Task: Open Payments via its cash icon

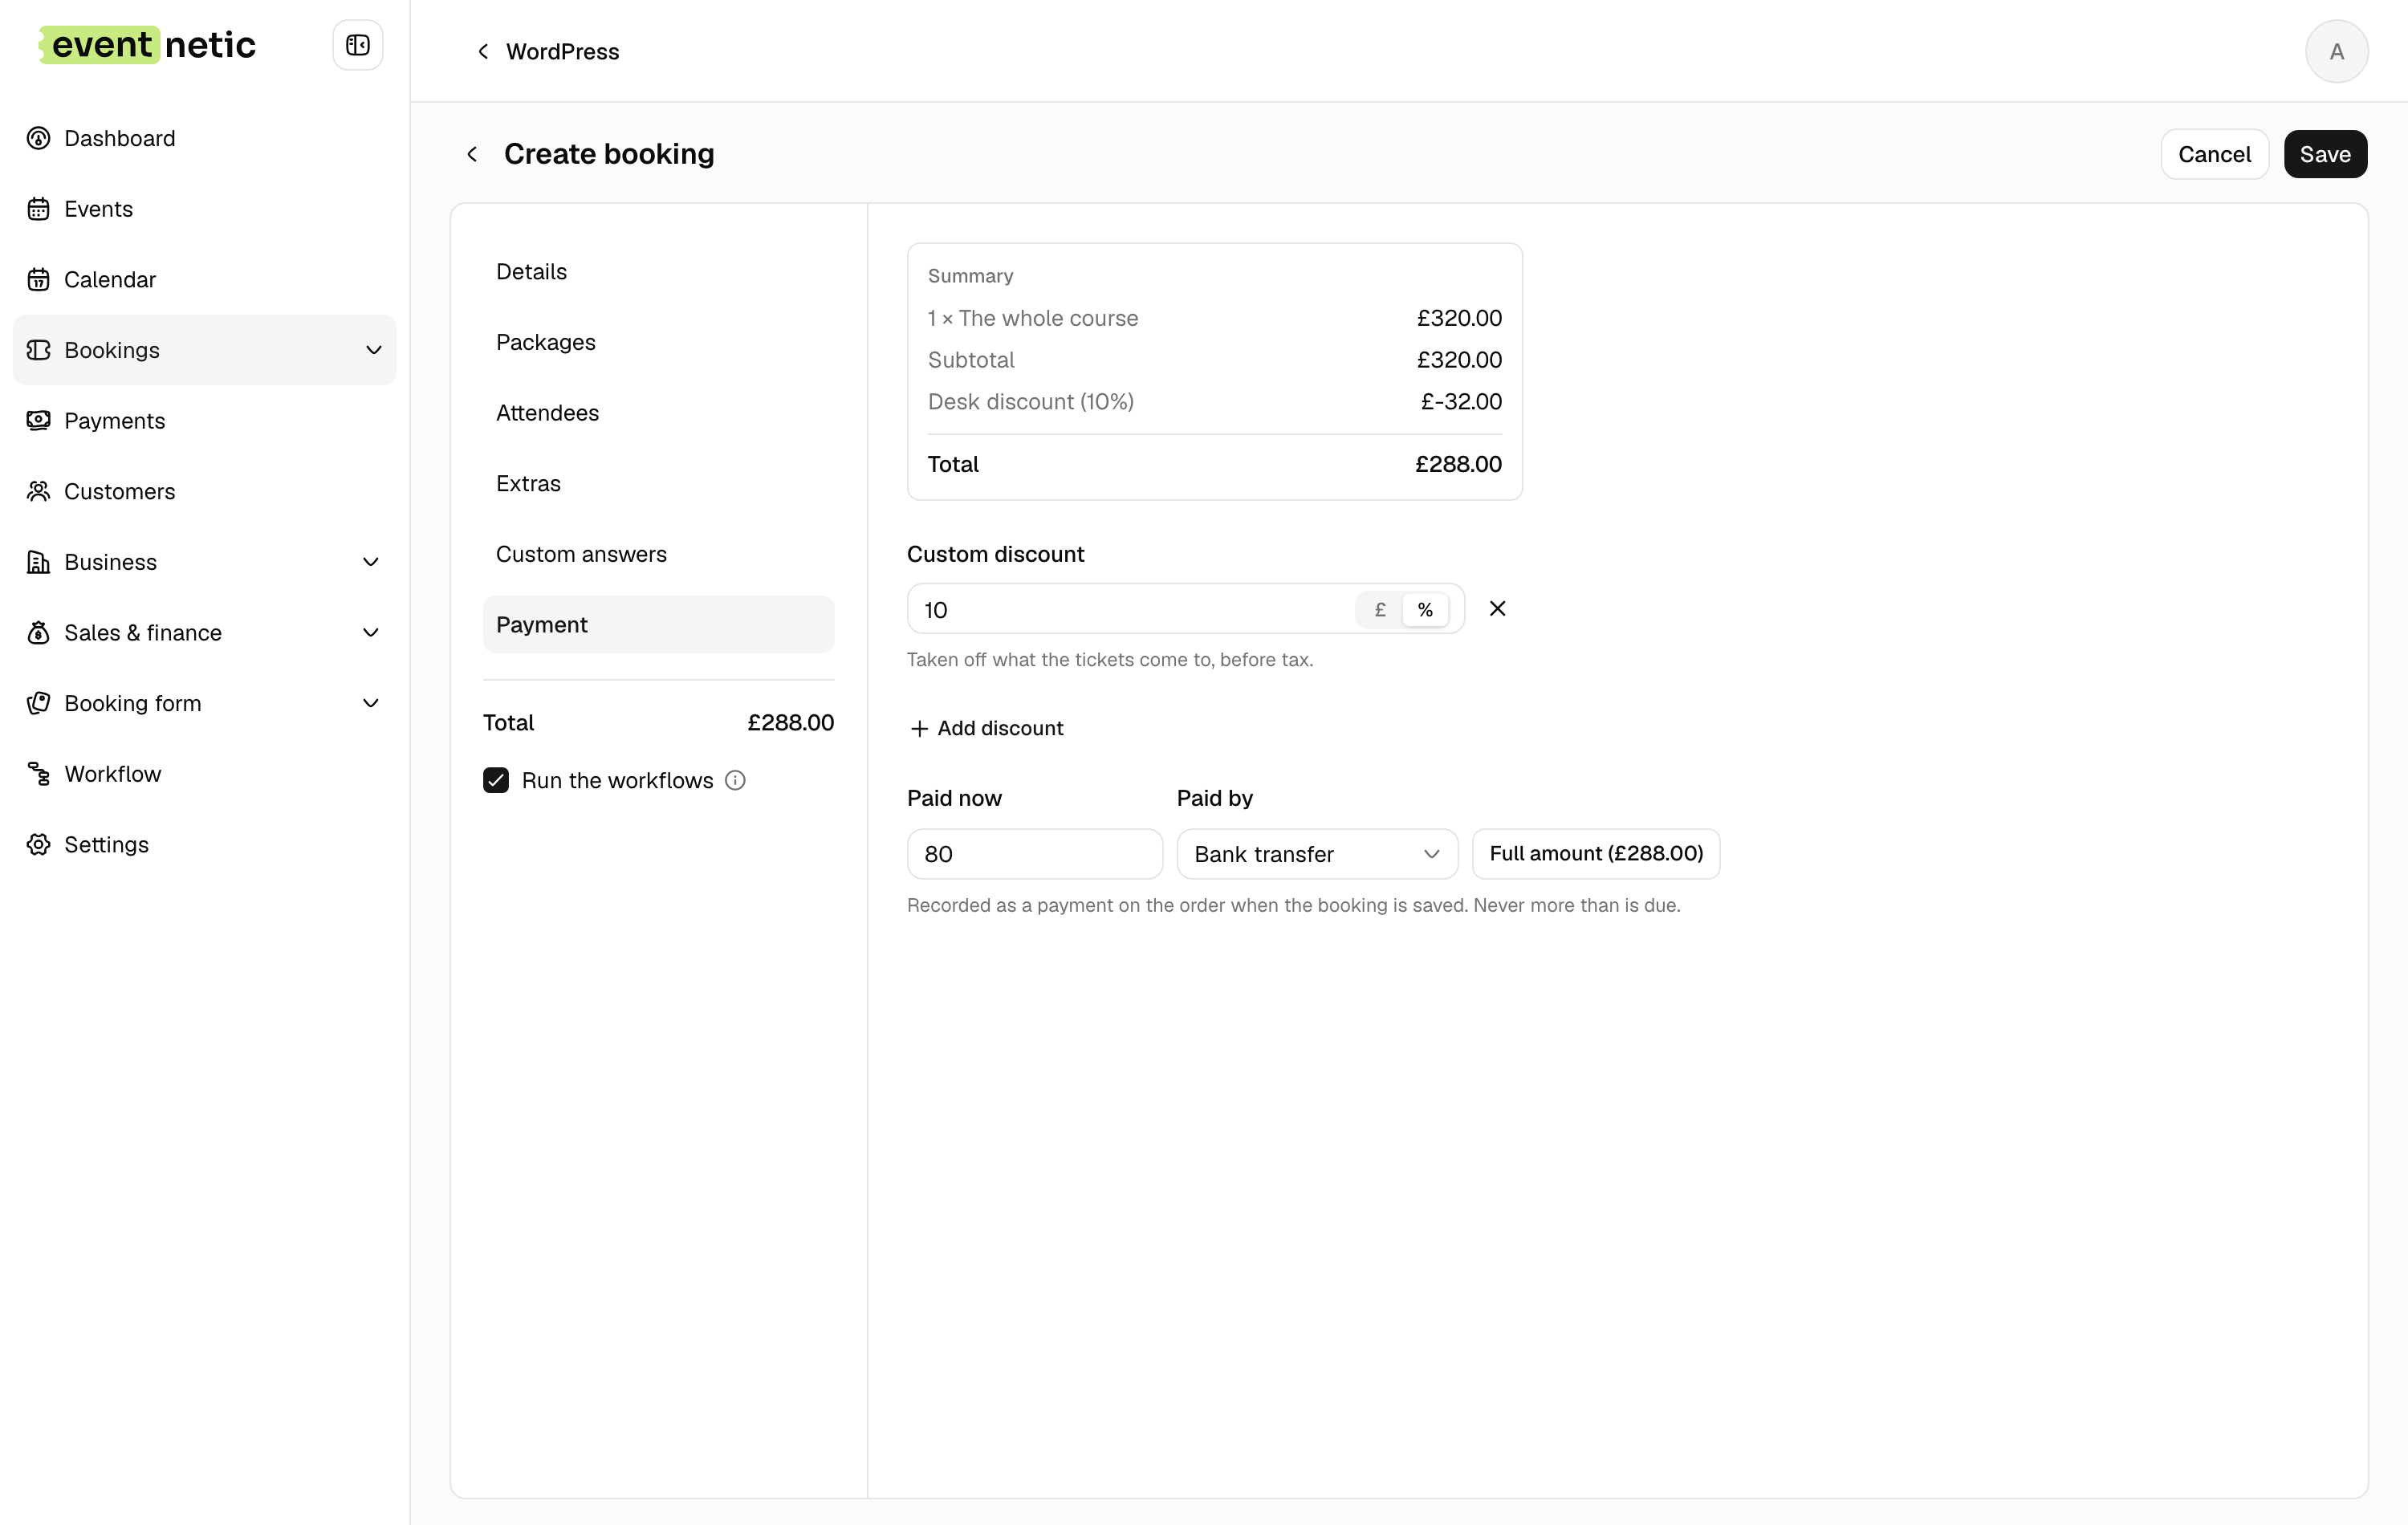Action: pos(38,421)
